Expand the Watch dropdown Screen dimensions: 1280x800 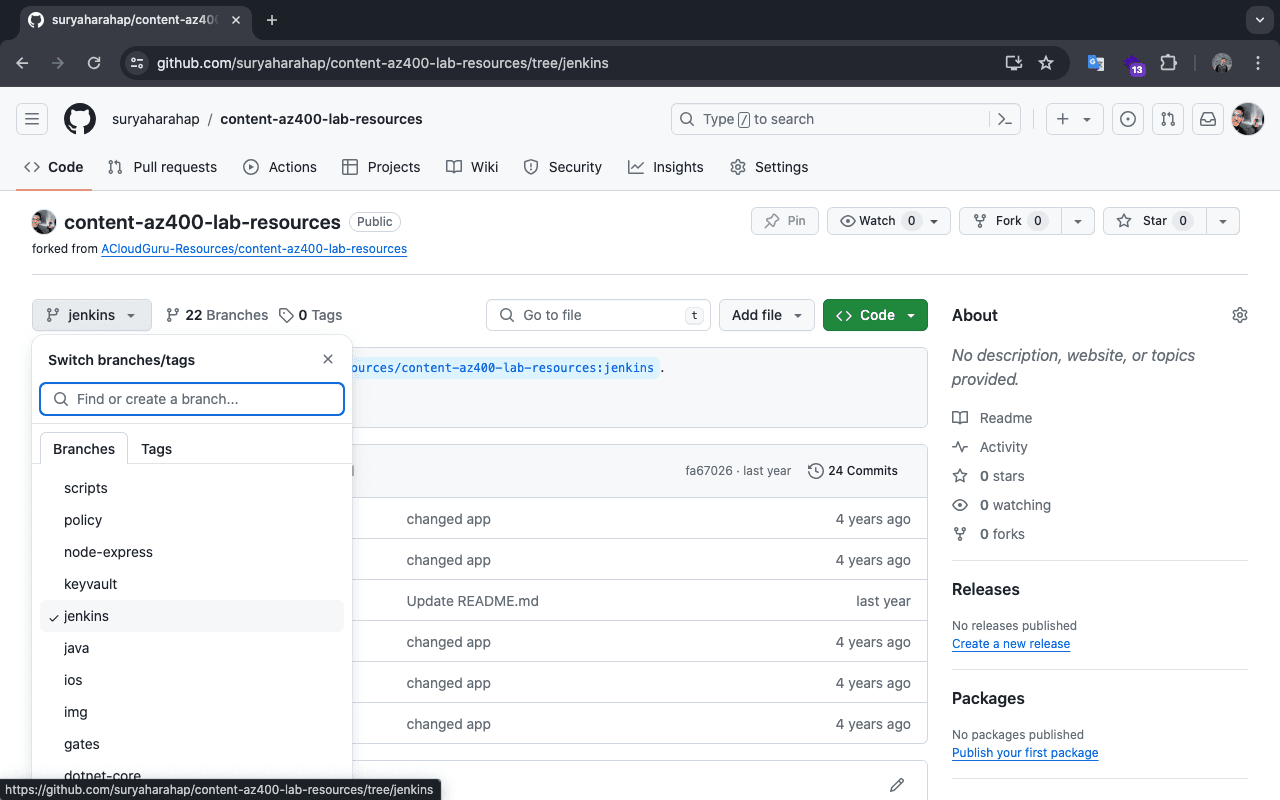889,221
